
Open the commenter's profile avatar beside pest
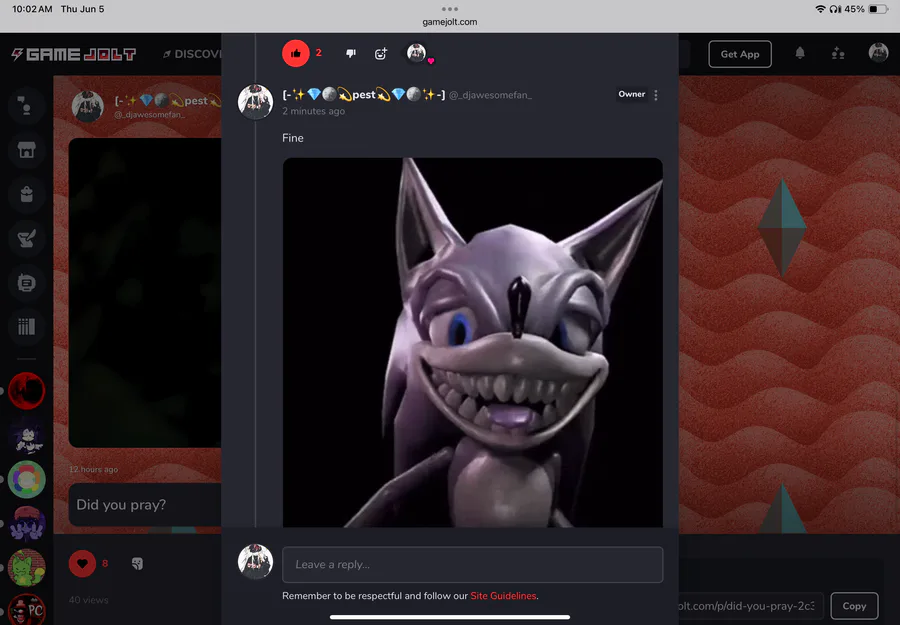(x=255, y=102)
